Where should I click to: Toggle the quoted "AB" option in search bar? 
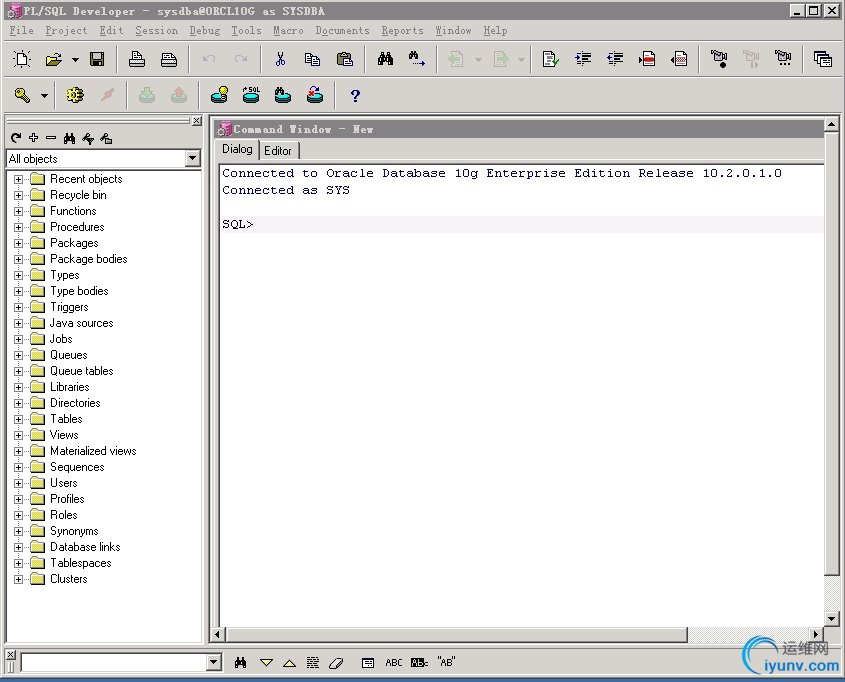(x=446, y=662)
